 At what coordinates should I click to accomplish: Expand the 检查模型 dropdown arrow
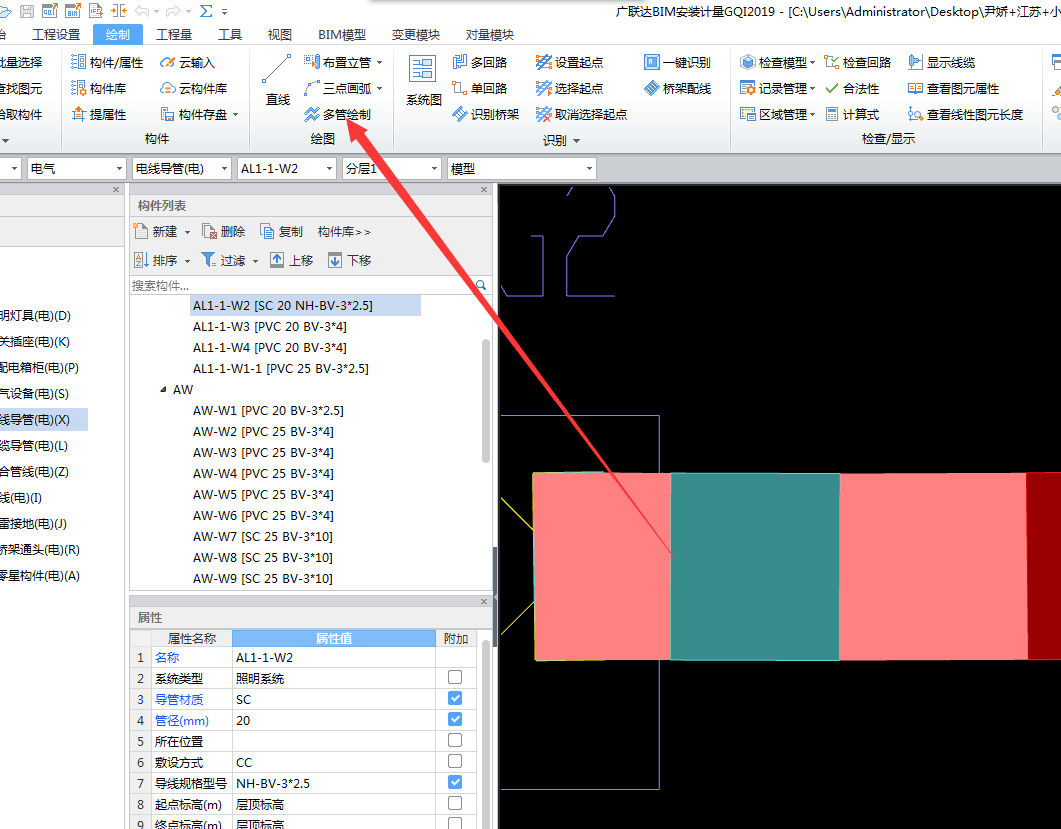812,63
